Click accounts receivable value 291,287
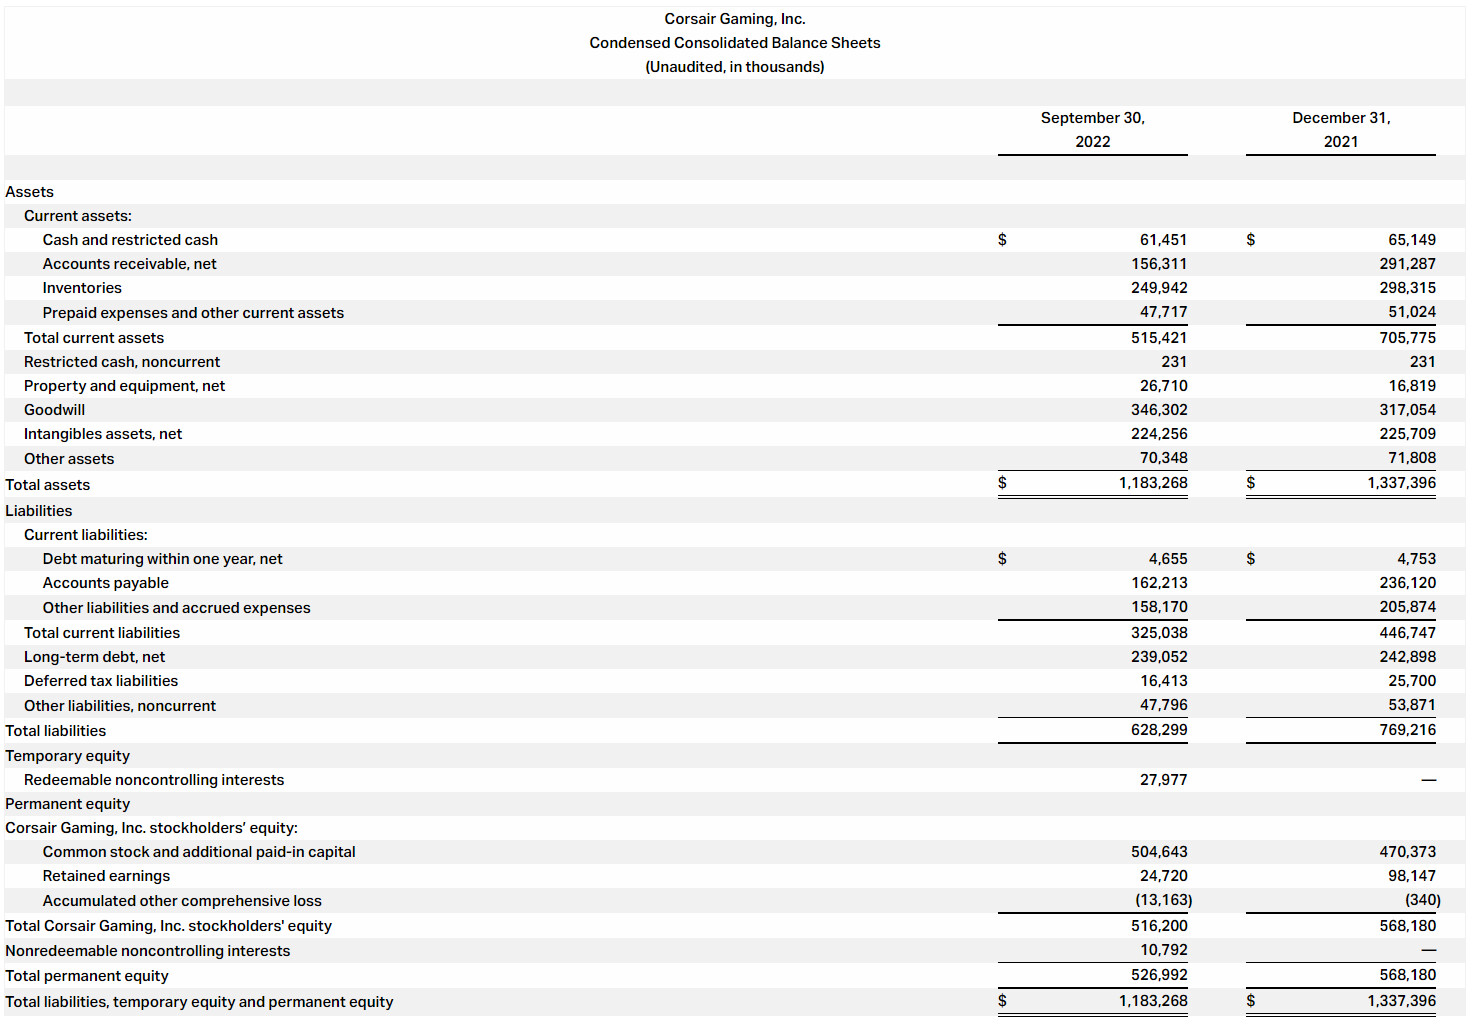The width and height of the screenshot is (1474, 1024). tap(1408, 264)
